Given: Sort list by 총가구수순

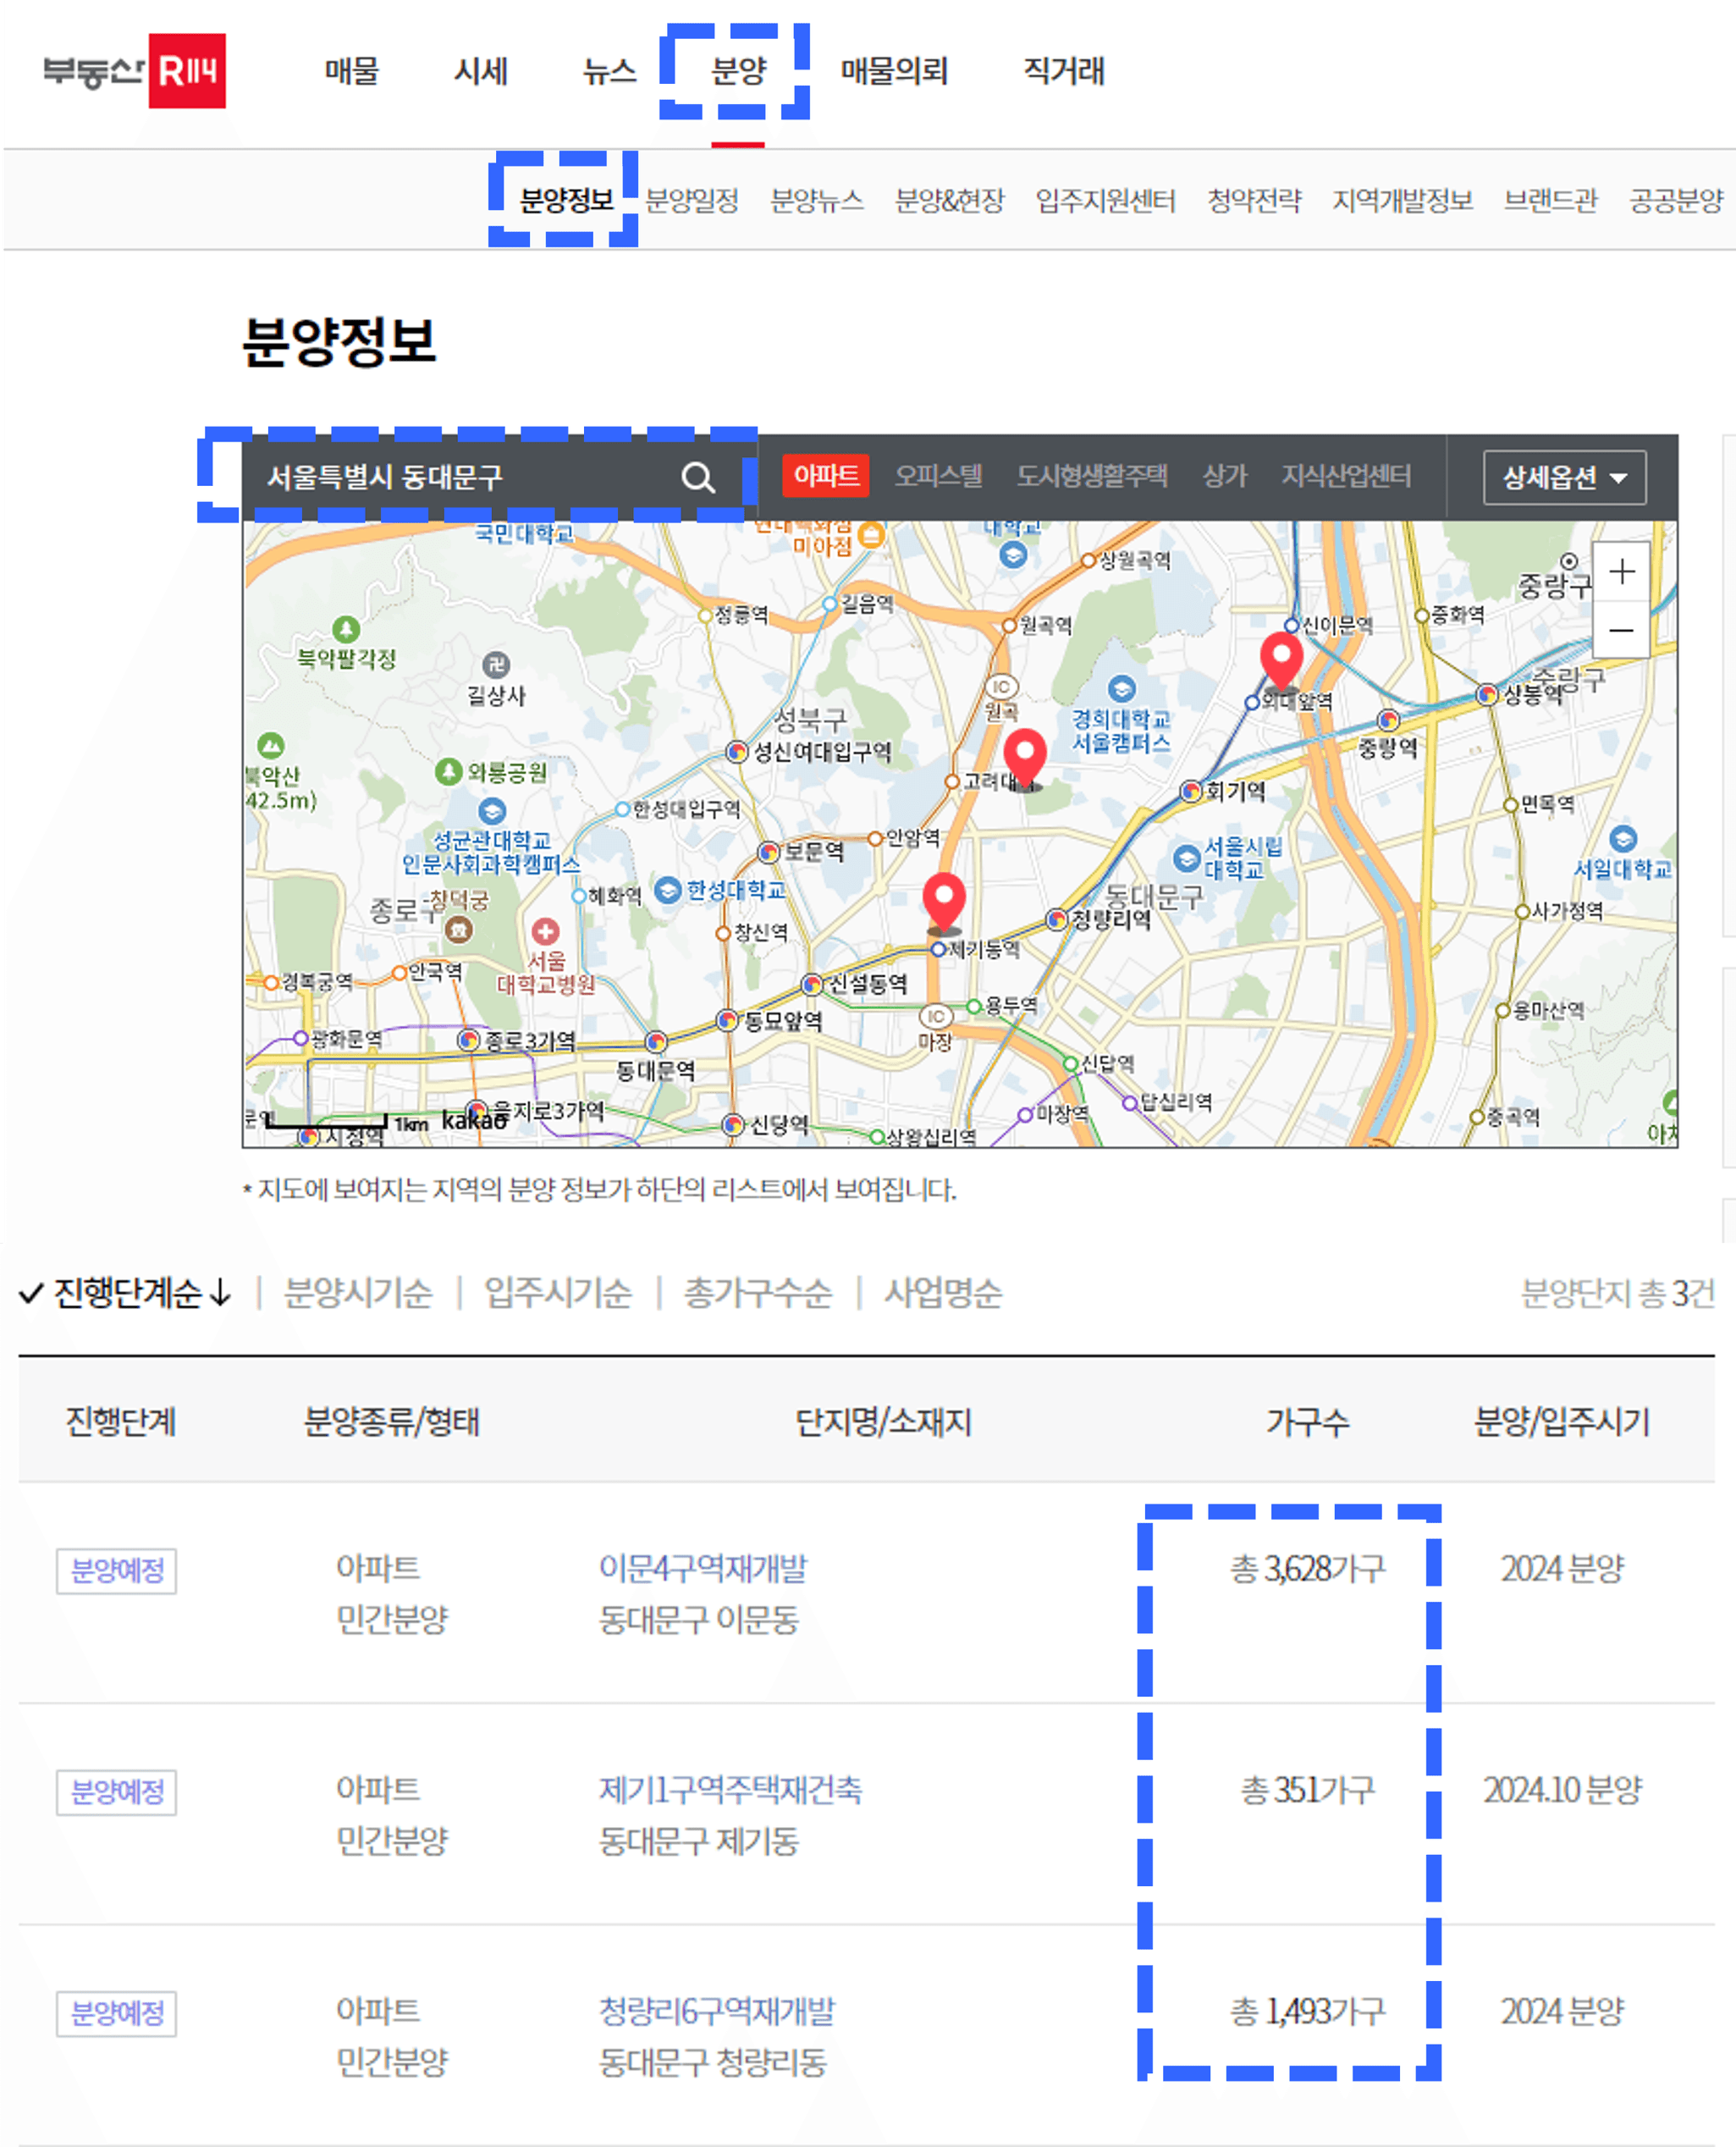Looking at the screenshot, I should pos(757,1293).
